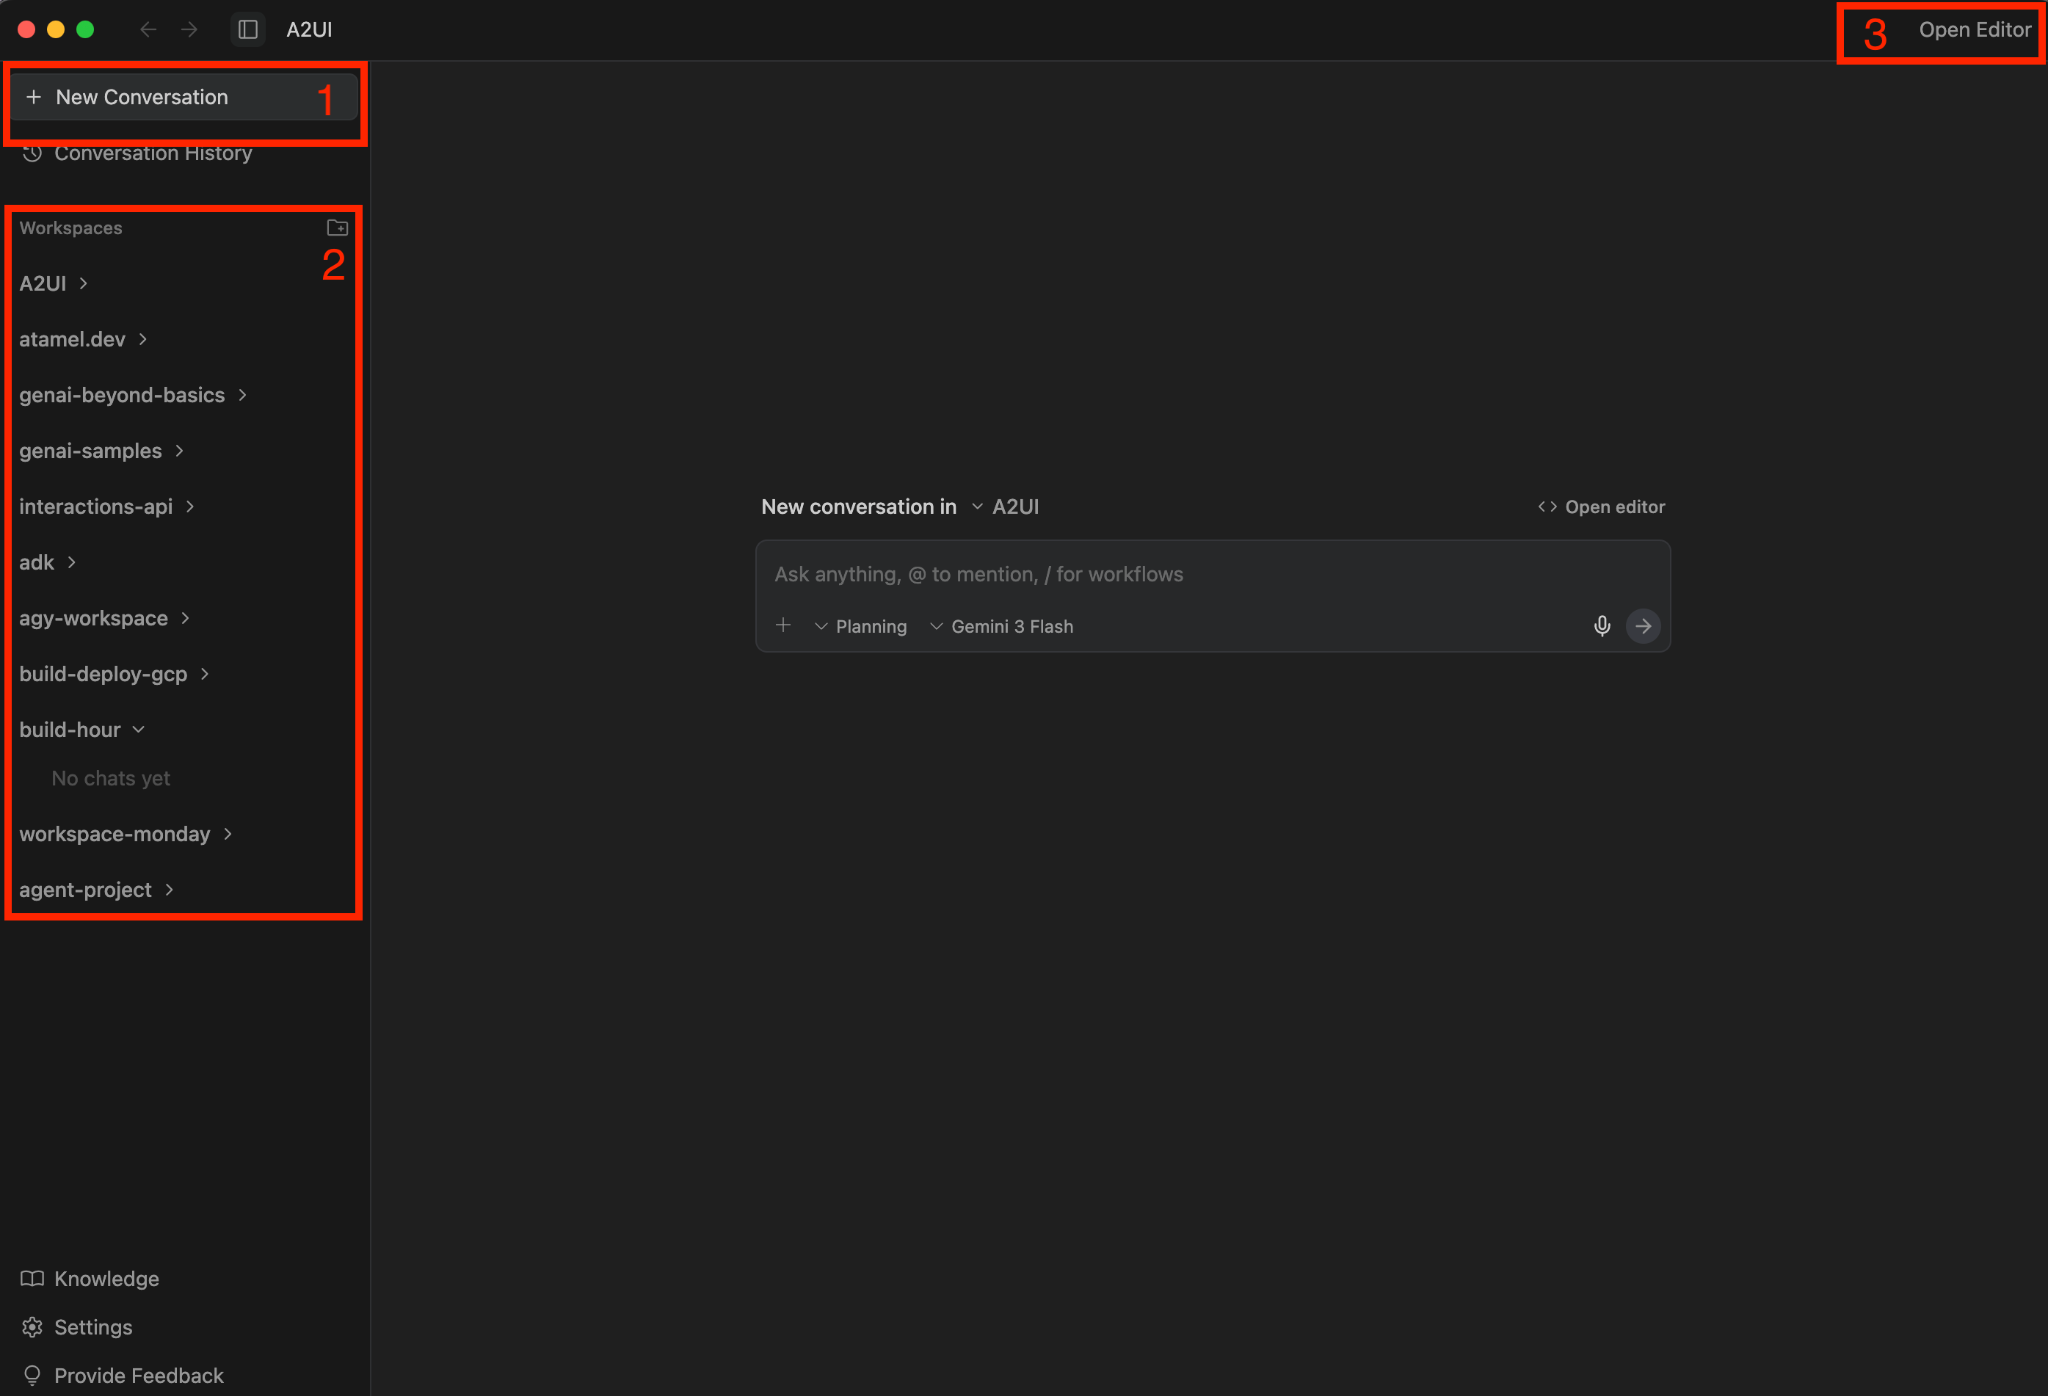
Task: Click the microphone voice input icon
Action: (x=1602, y=626)
